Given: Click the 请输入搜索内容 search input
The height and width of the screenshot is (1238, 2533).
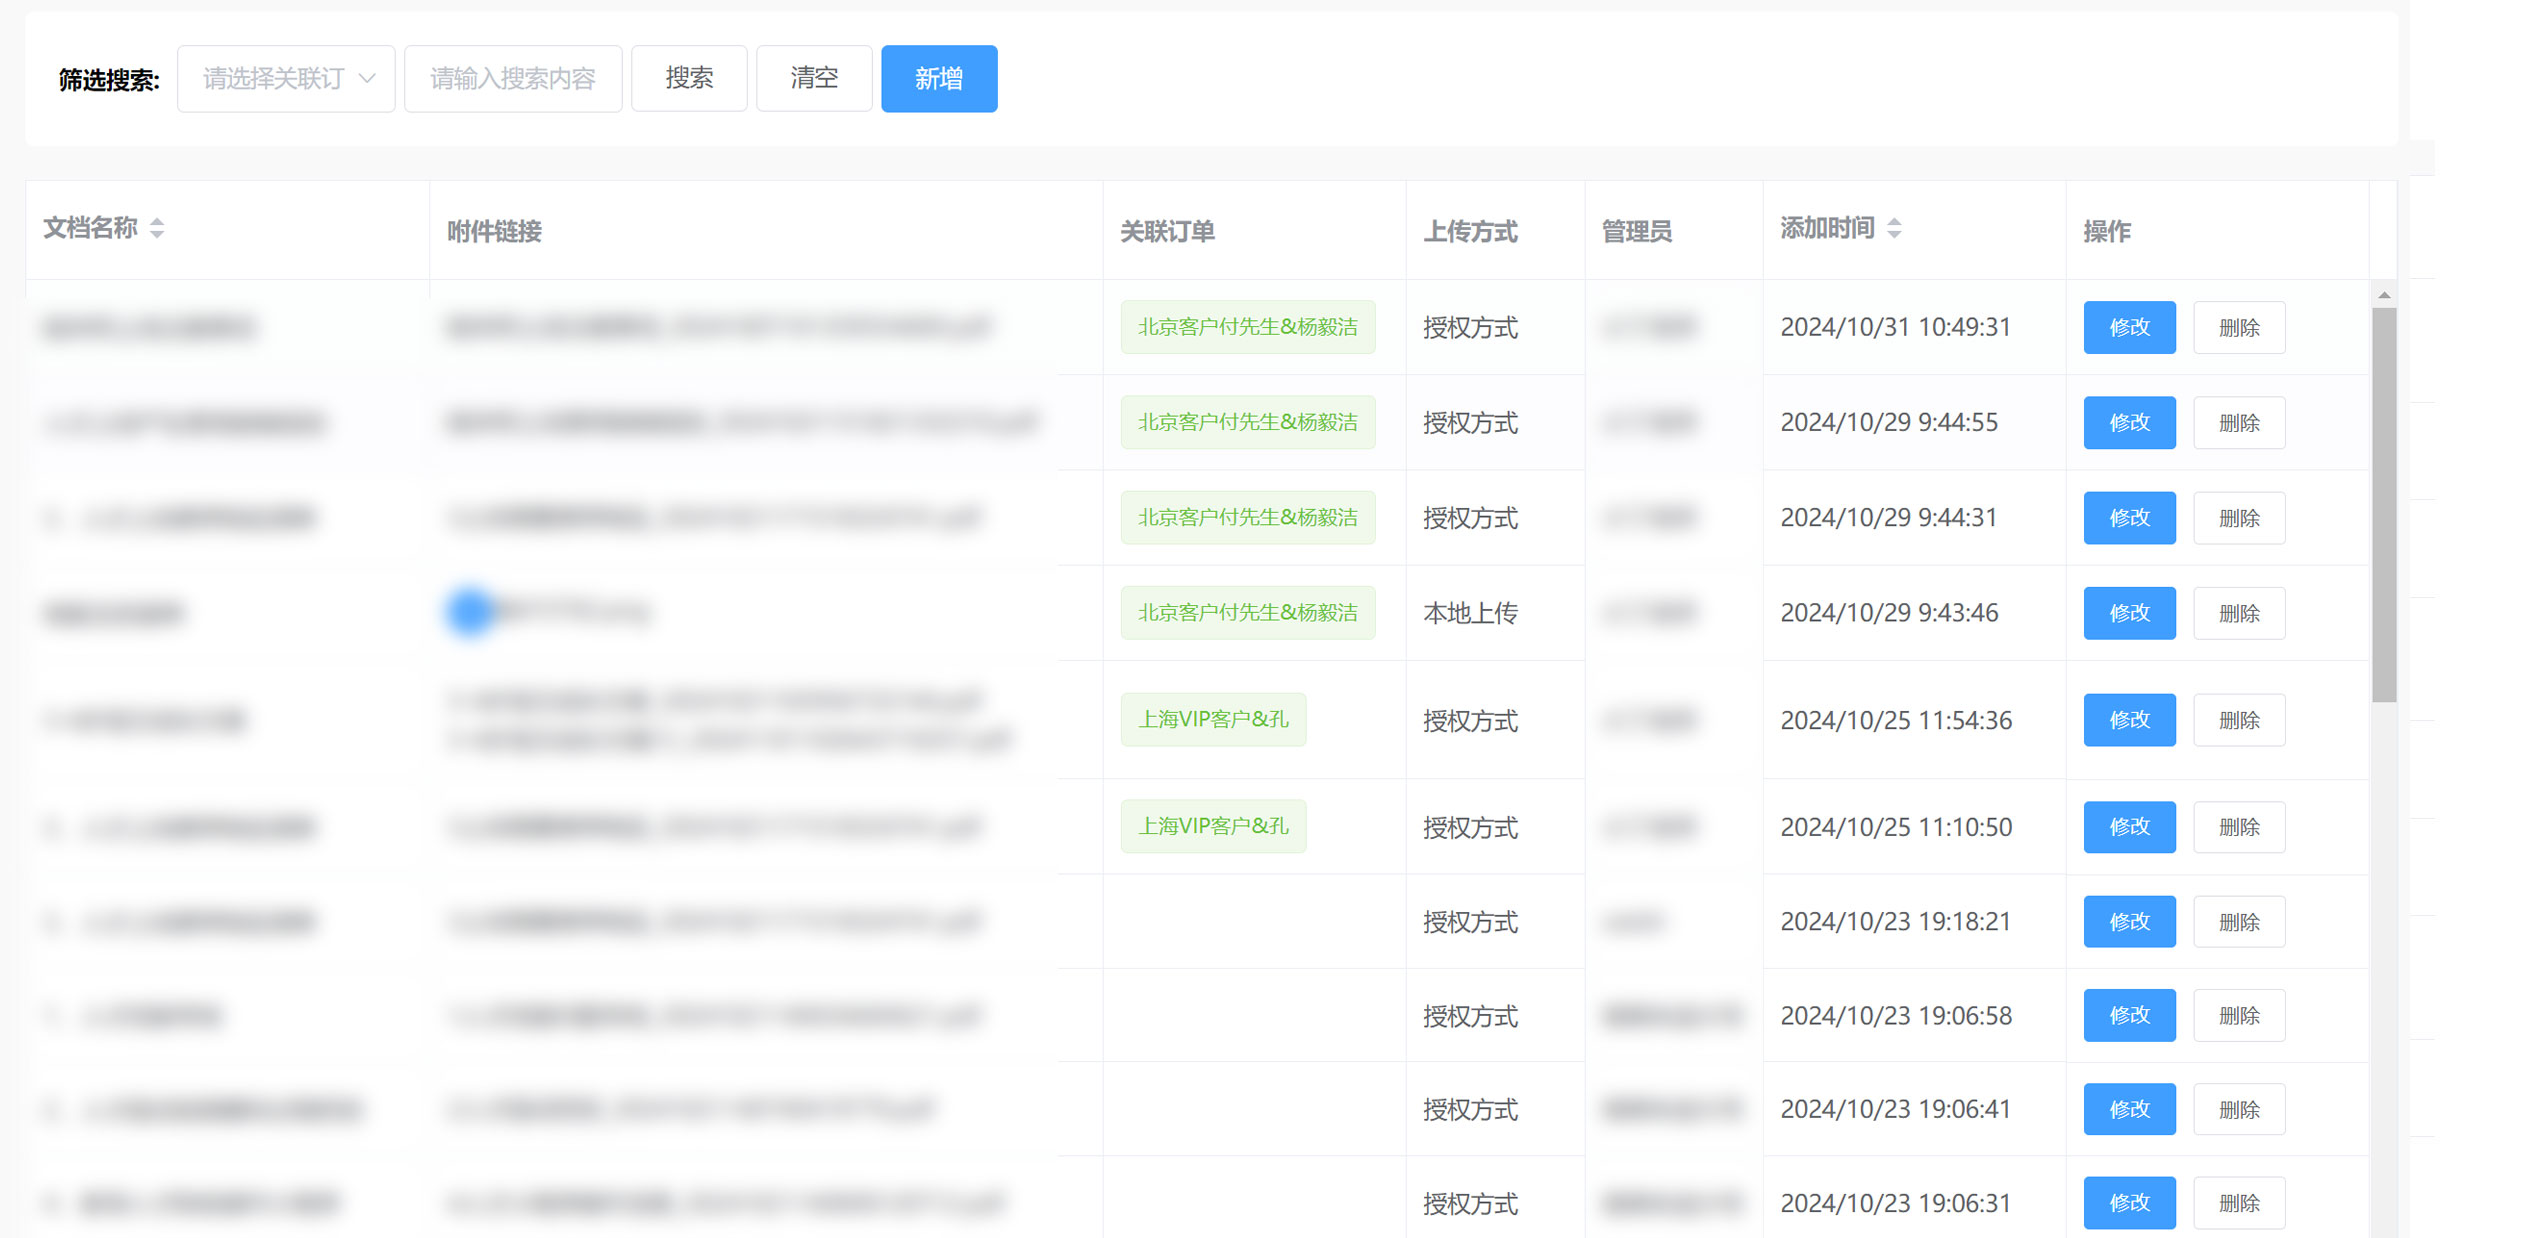Looking at the screenshot, I should coord(513,79).
